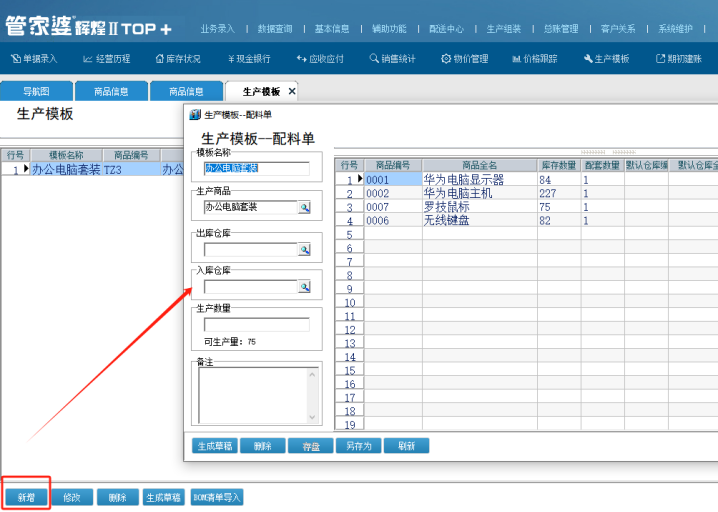
Task: Open the 辅助功能 menu
Action: tap(389, 29)
